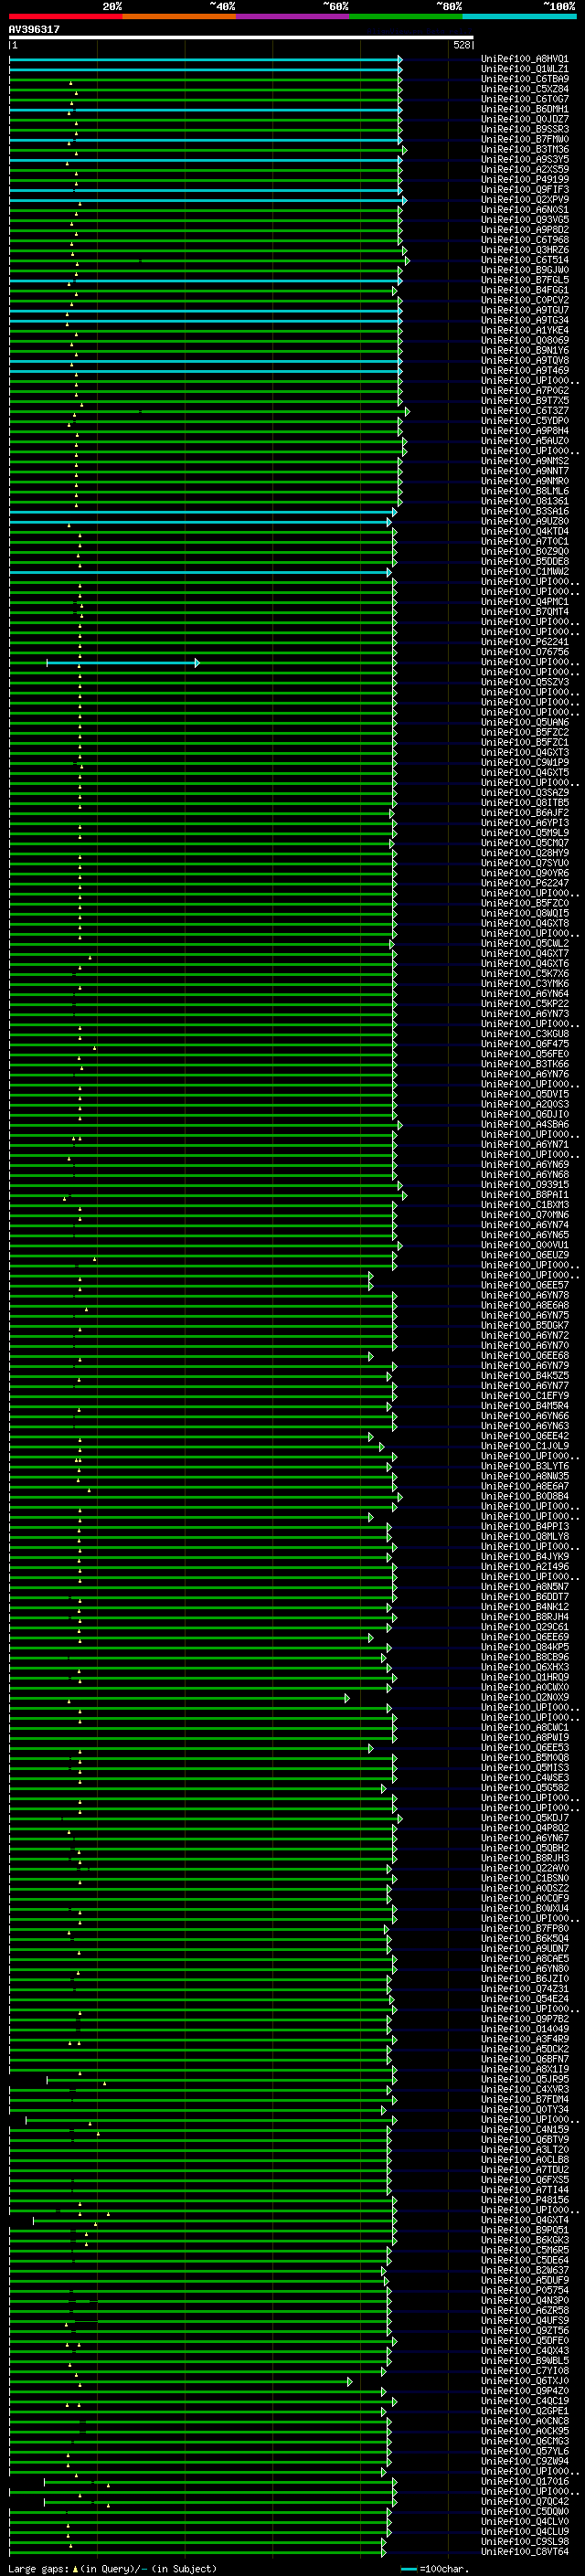Select hit label UniRef100_B4FGG1
Screen dimensions: 585x2576
(x=525, y=290)
